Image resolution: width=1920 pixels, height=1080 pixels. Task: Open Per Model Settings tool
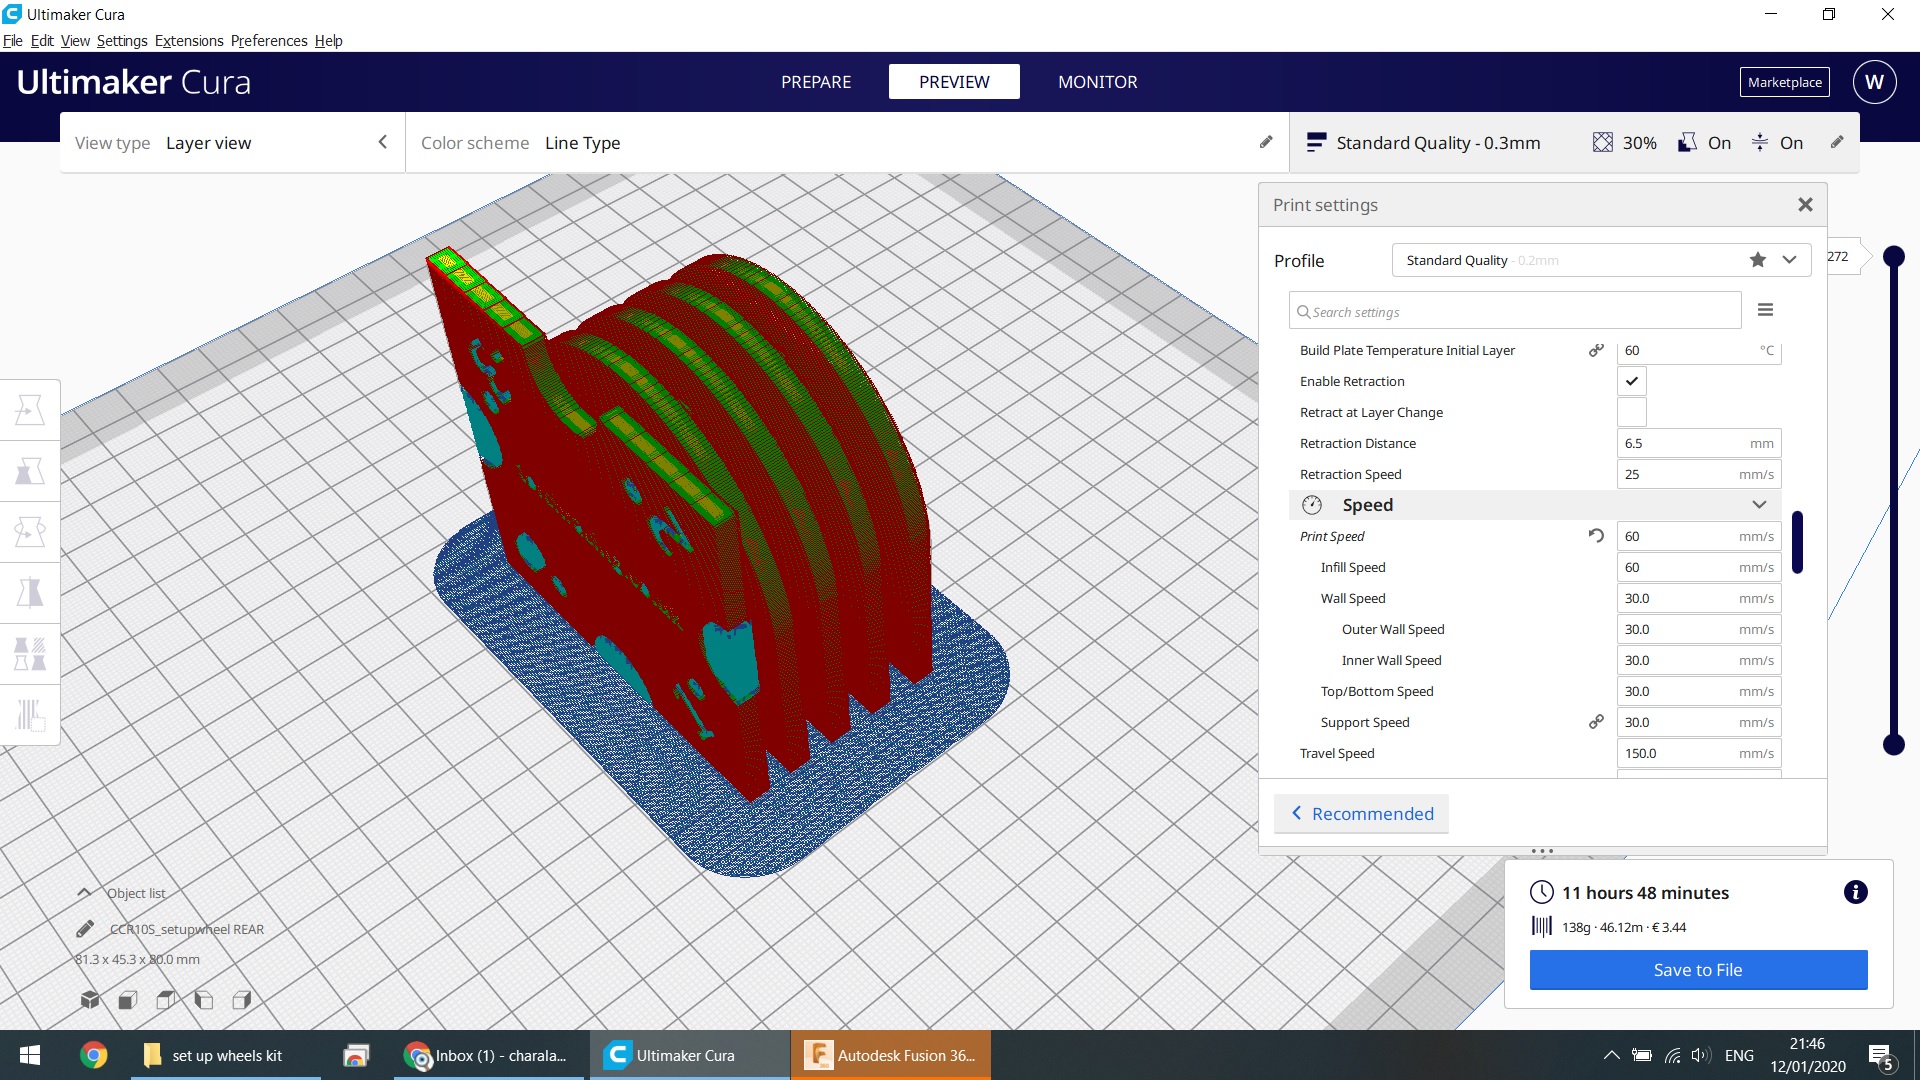pos(30,654)
